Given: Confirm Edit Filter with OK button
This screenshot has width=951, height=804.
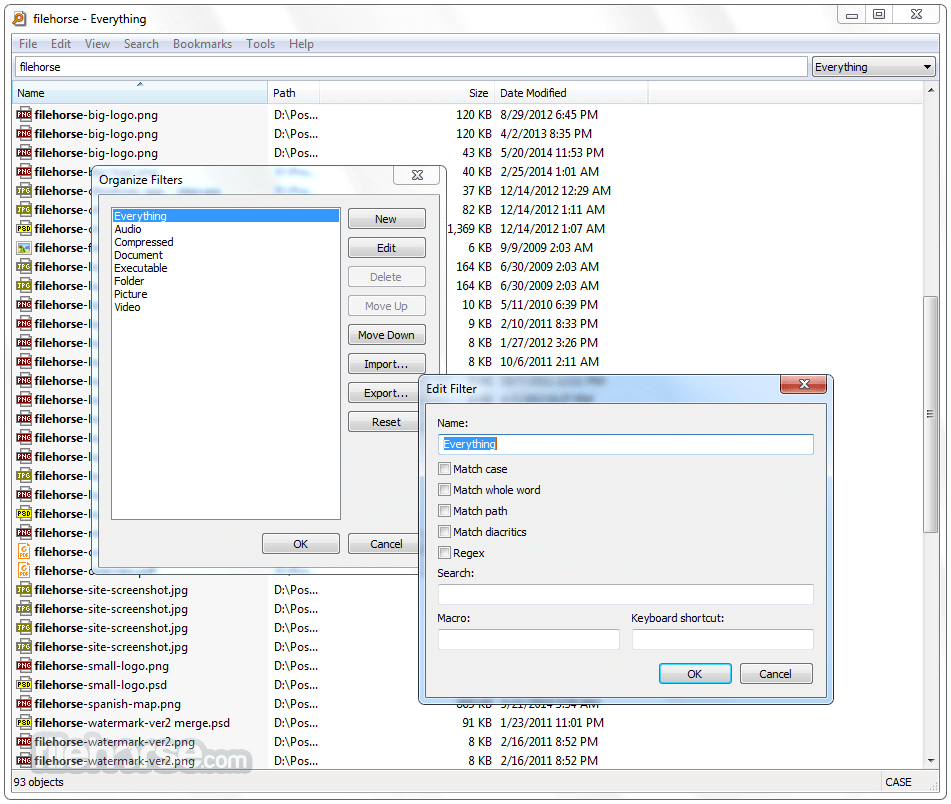Looking at the screenshot, I should [x=695, y=674].
